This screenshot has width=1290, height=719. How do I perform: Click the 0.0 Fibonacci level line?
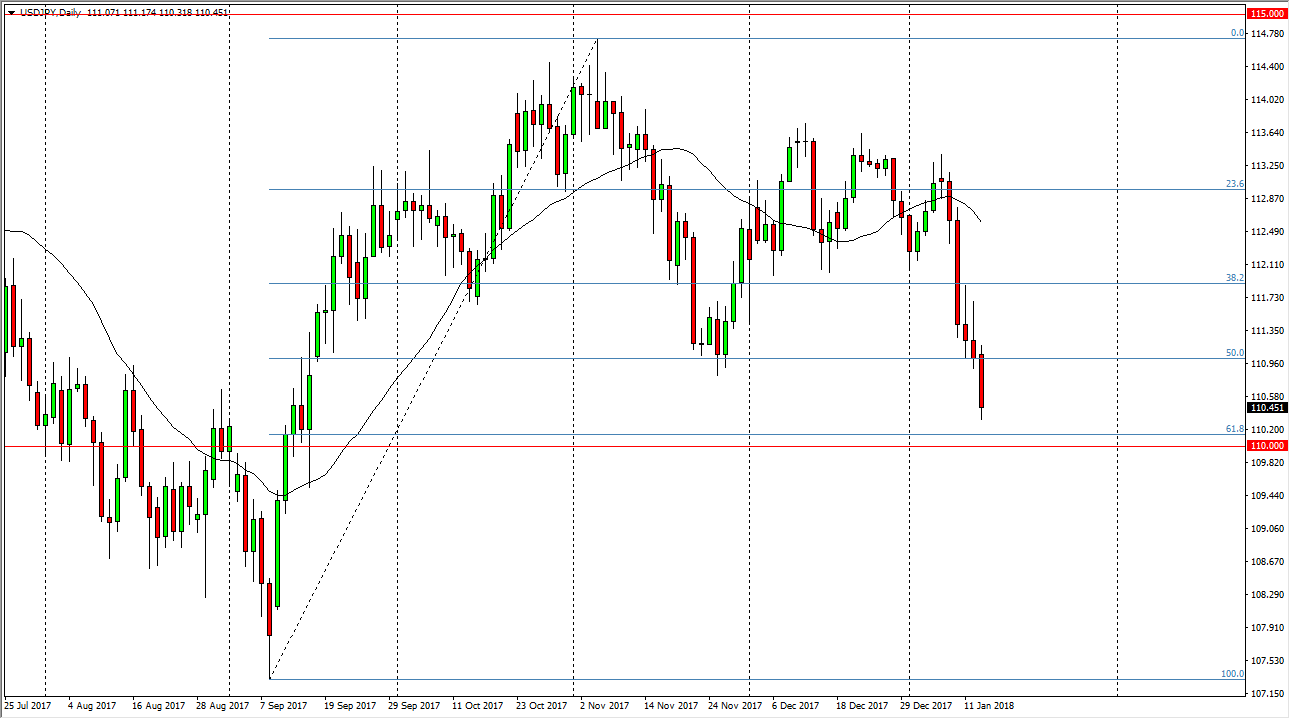(x=700, y=37)
